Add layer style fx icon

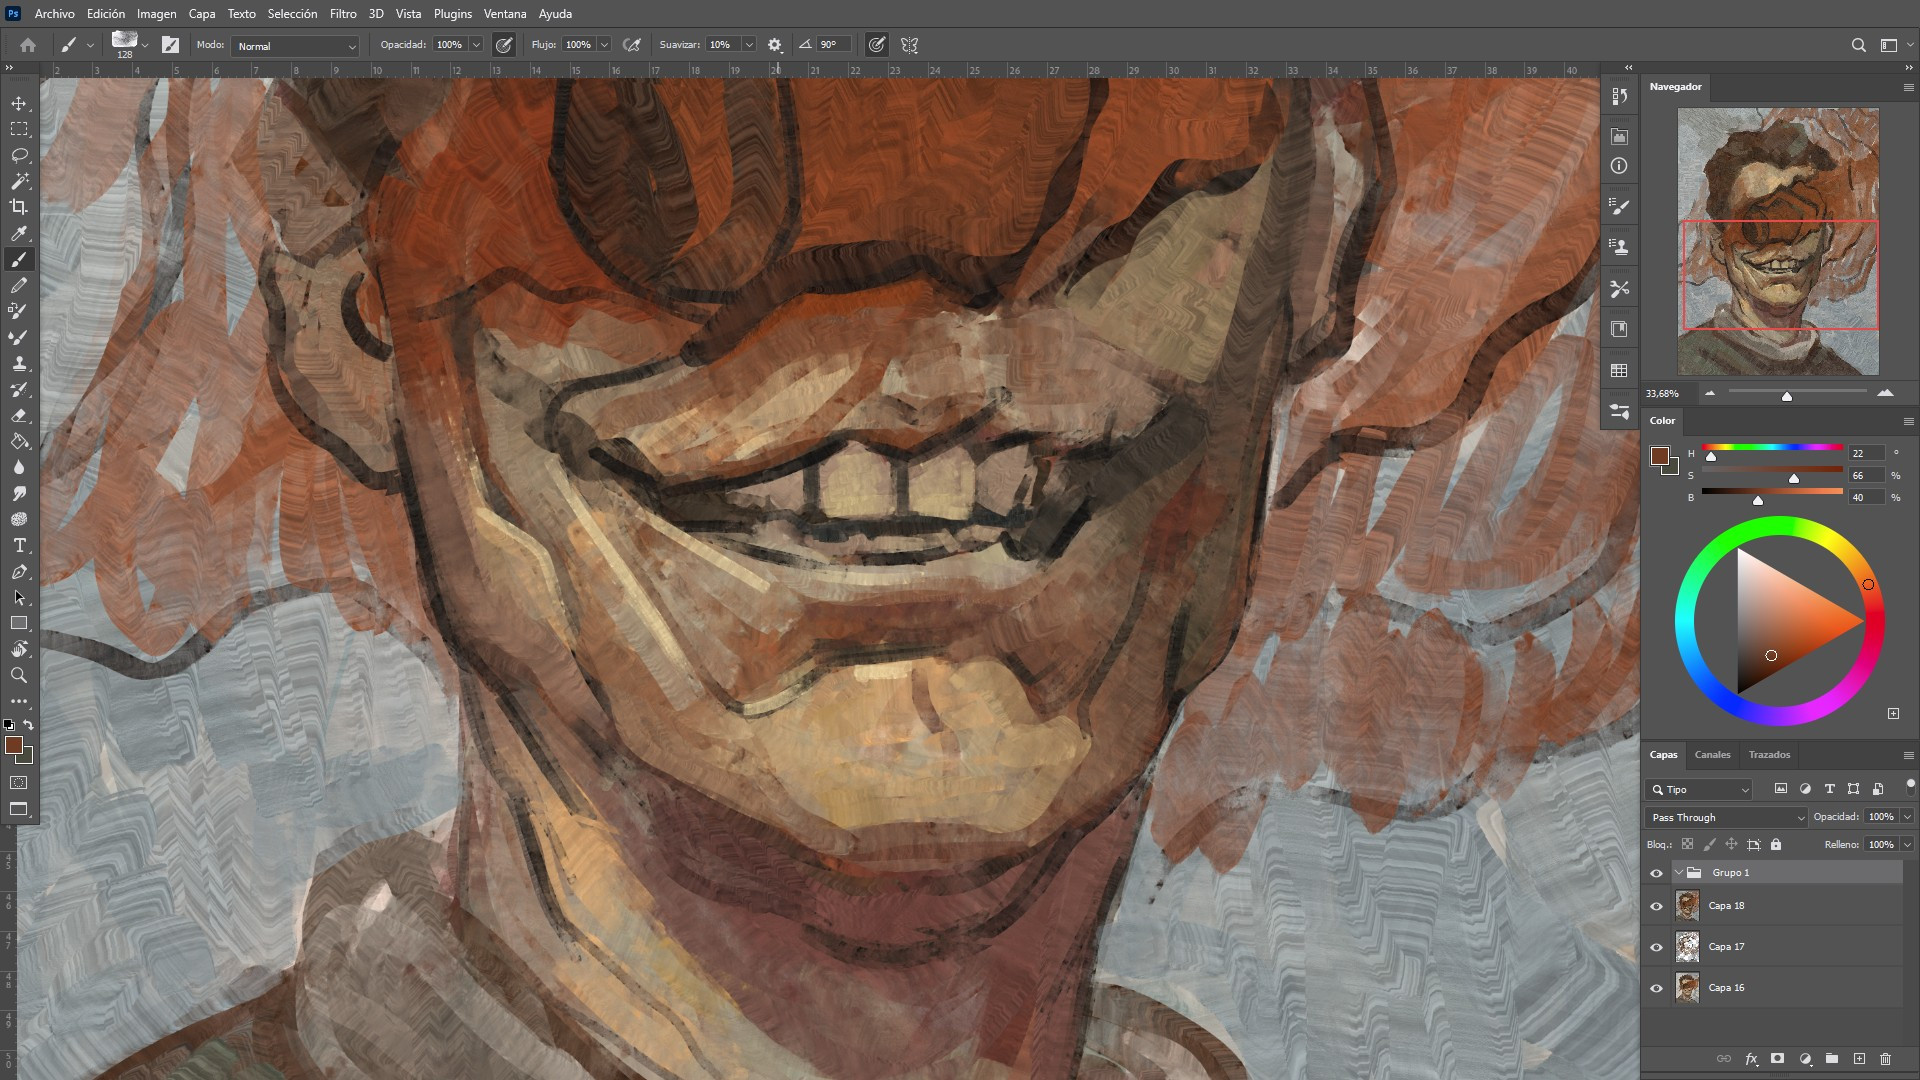1751,1058
